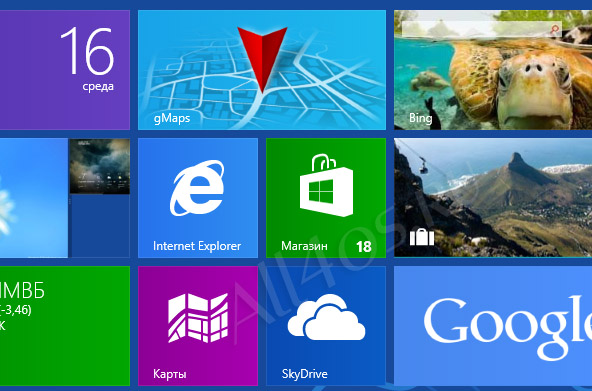Open the SkyDrive cloud tile
The width and height of the screenshot is (592, 391).
coord(326,326)
